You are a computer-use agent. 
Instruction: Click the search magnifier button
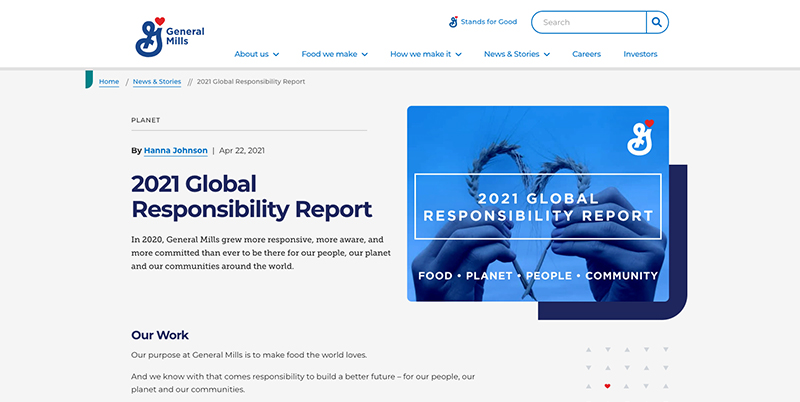tap(657, 22)
